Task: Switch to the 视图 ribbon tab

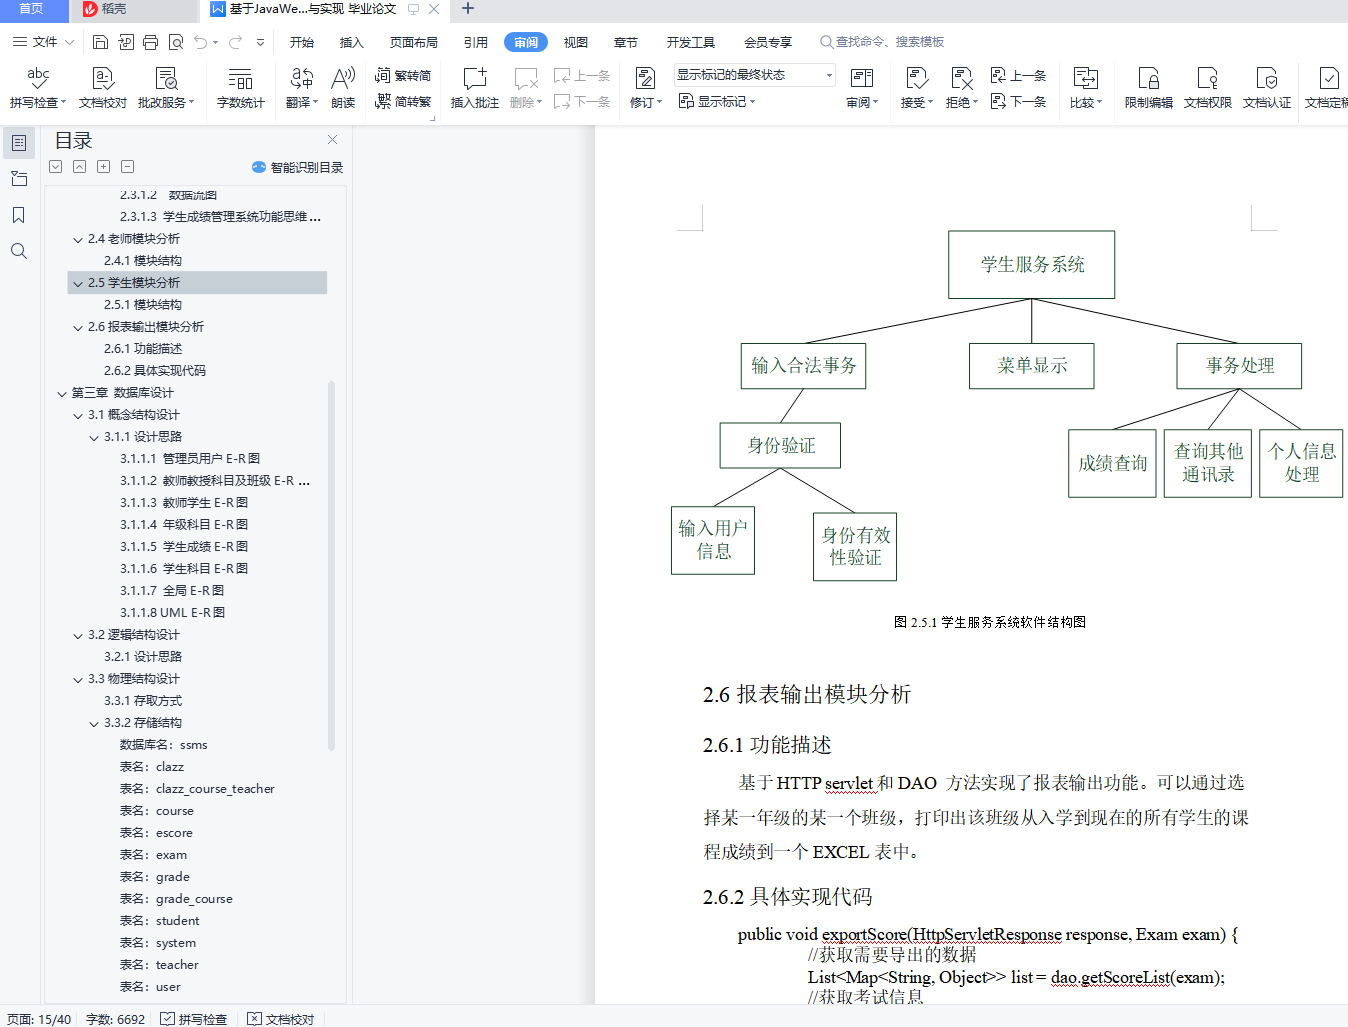Action: (x=576, y=42)
